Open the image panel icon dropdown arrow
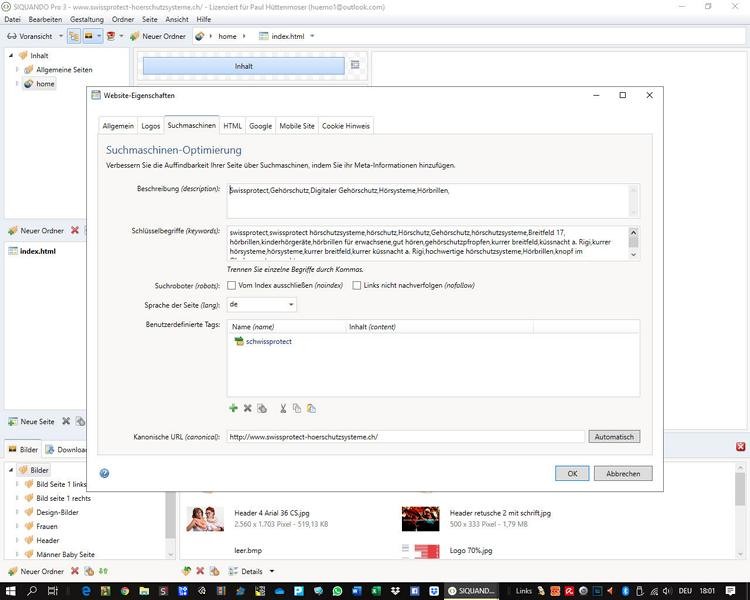 point(99,36)
